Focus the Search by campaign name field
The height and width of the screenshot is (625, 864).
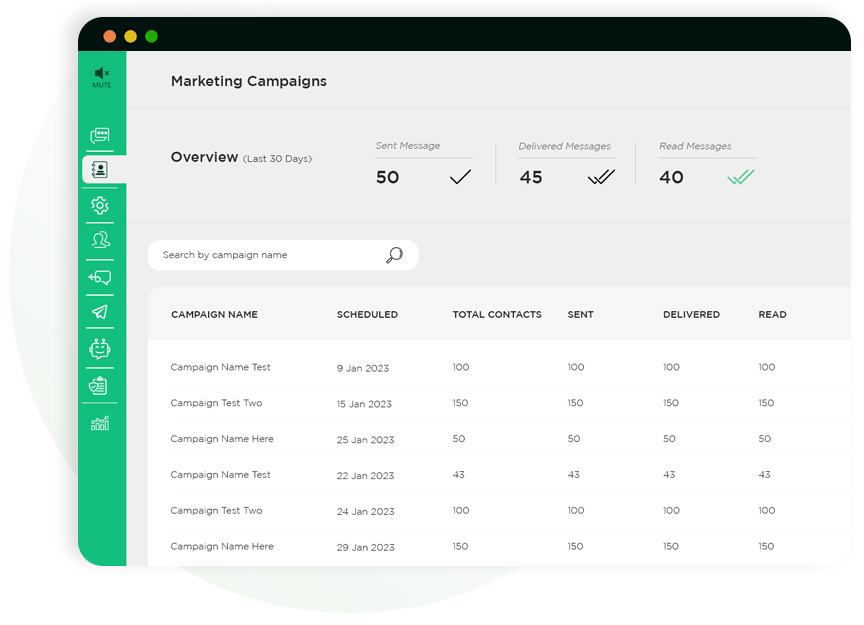tap(283, 255)
